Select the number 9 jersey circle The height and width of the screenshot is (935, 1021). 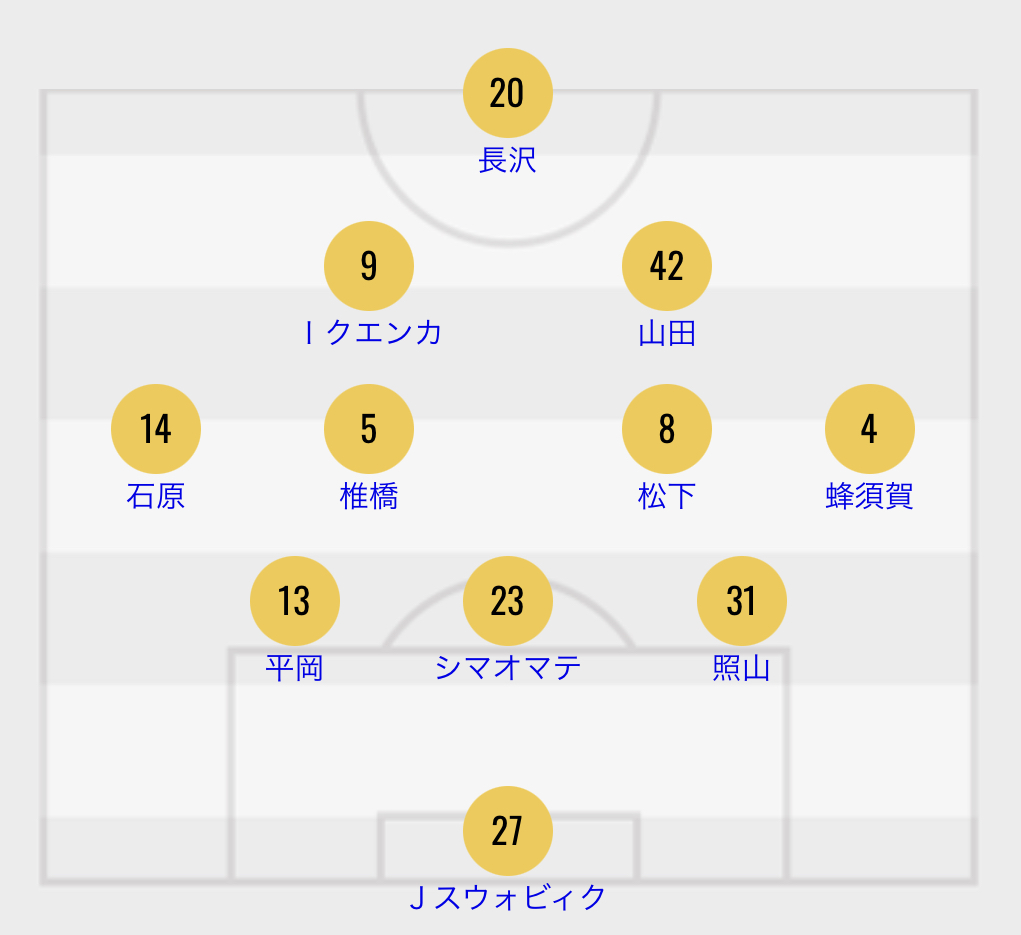pyautogui.click(x=369, y=266)
